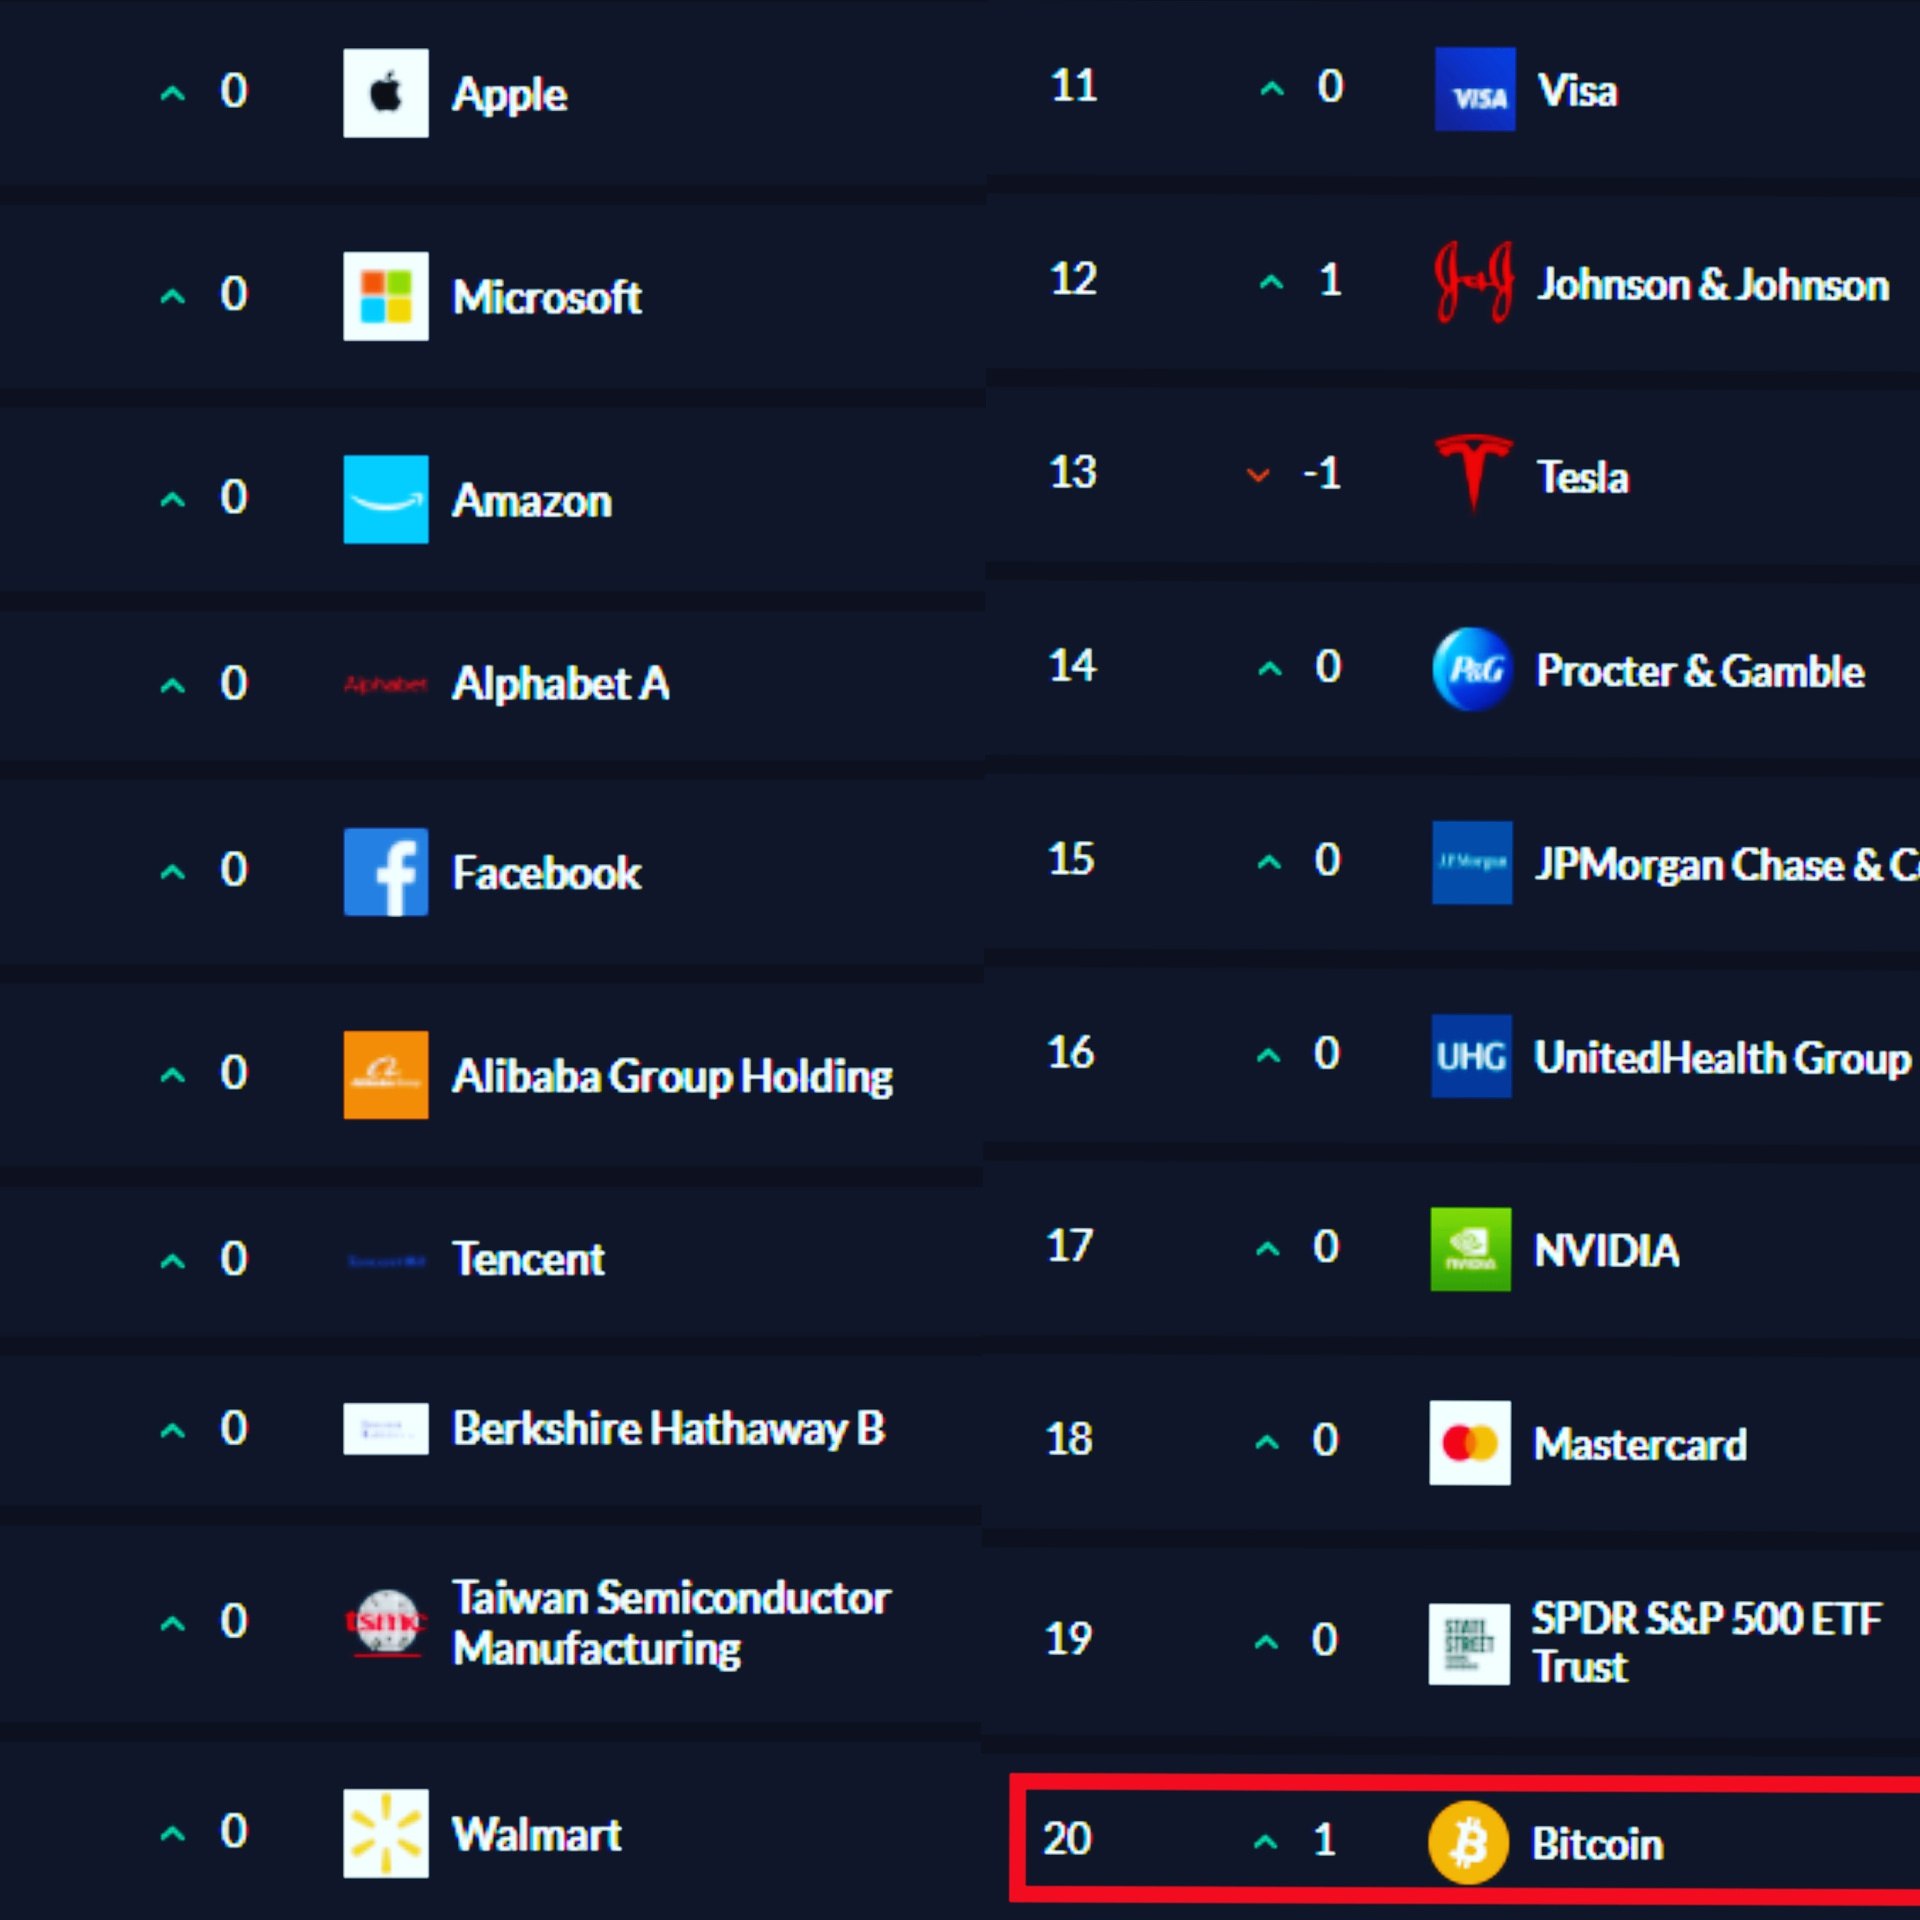Select the Tesla name text
This screenshot has width=1920, height=1920.
point(1582,477)
